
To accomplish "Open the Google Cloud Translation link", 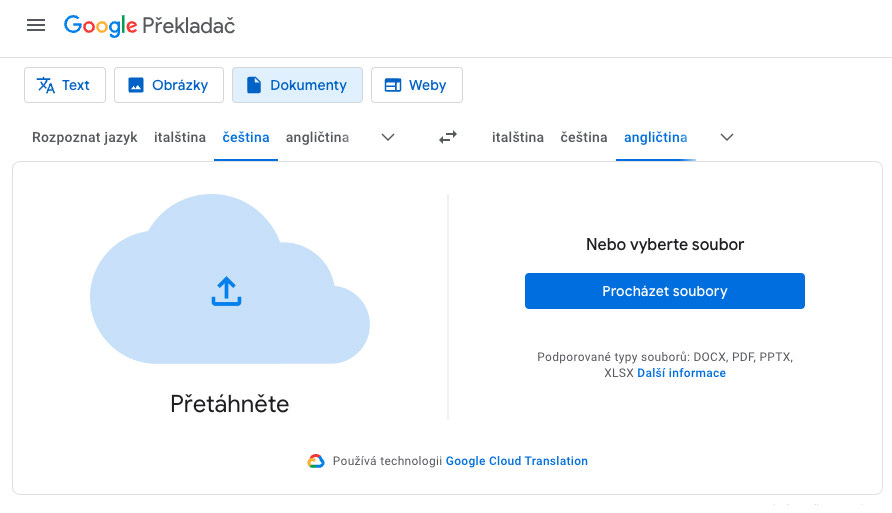I will (517, 461).
